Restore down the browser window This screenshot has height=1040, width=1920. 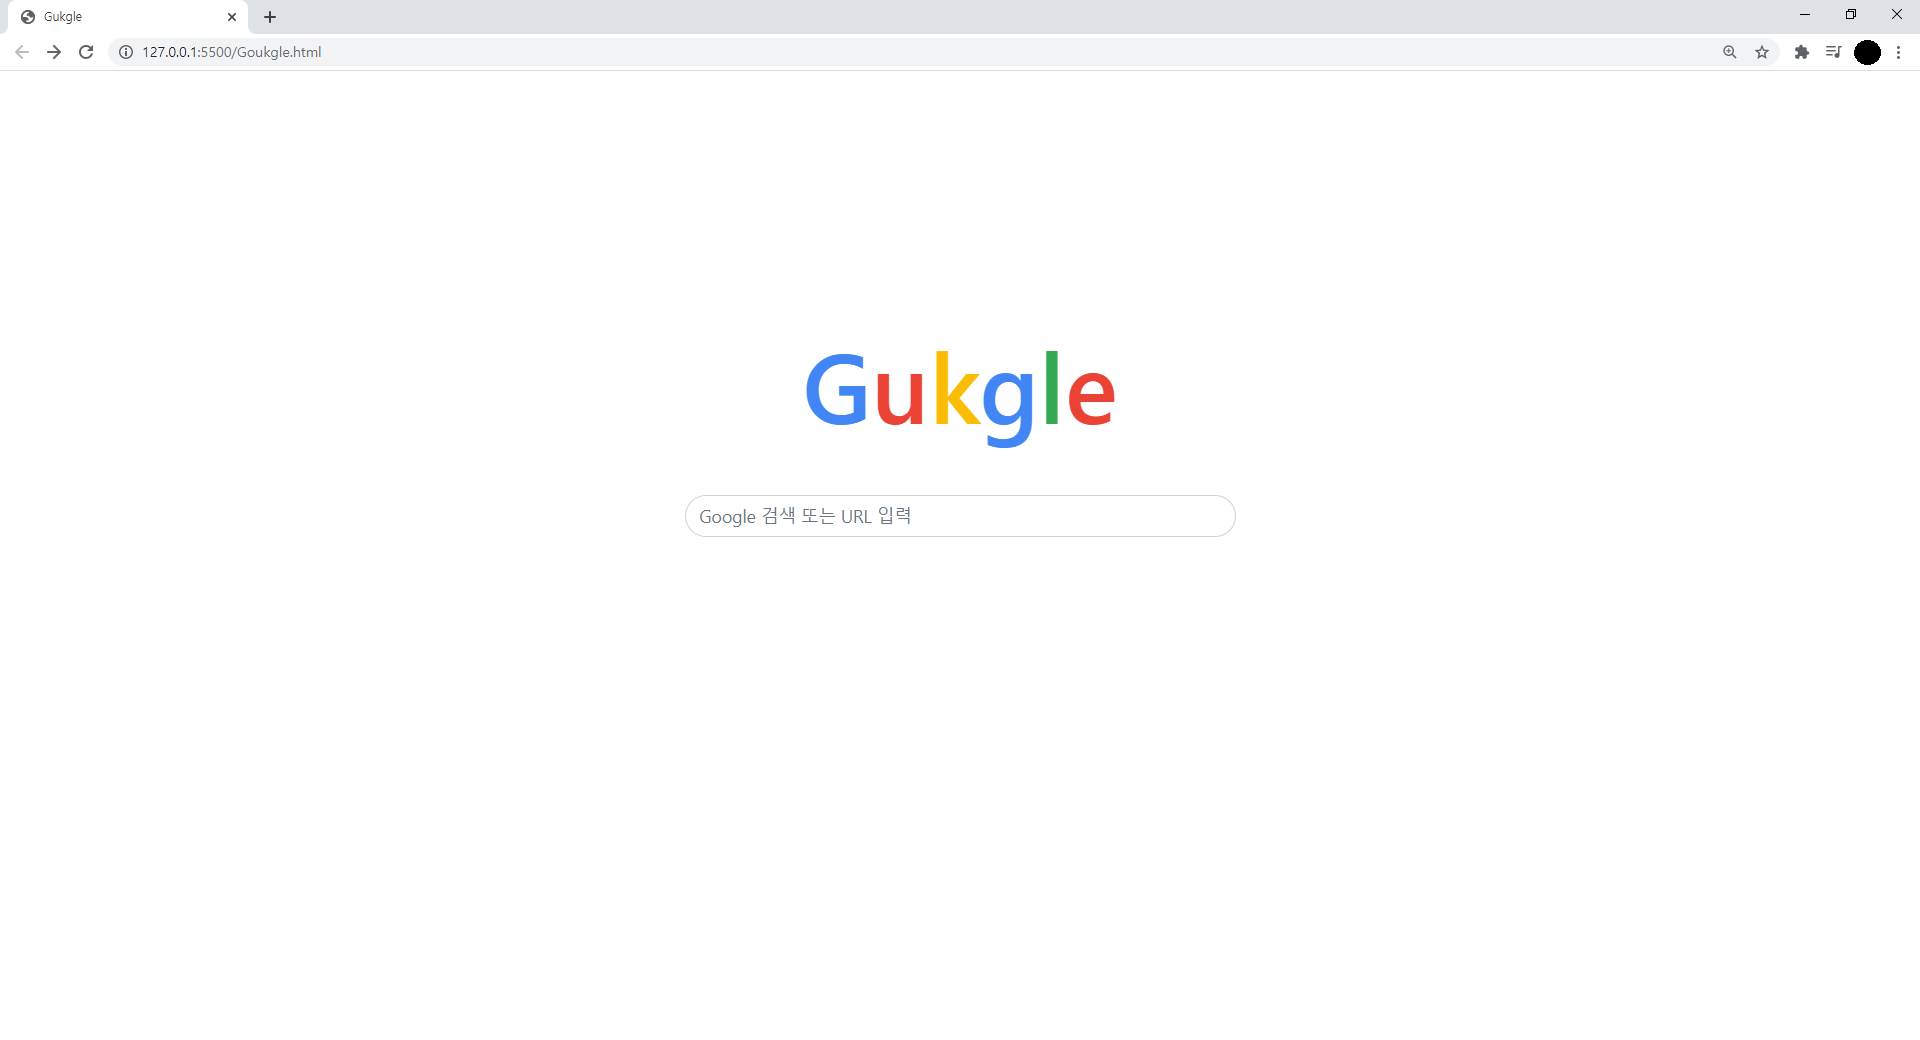click(x=1851, y=15)
